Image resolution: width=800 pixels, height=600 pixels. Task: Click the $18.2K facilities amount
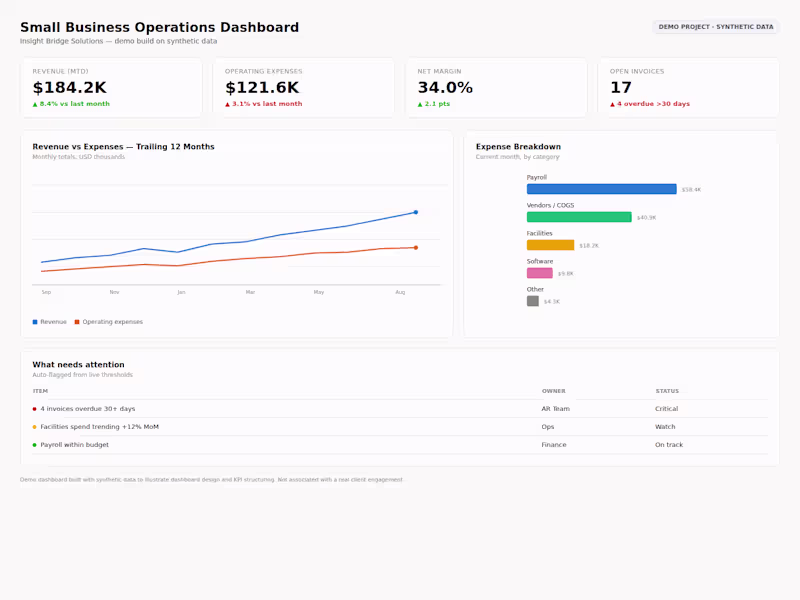click(x=589, y=246)
